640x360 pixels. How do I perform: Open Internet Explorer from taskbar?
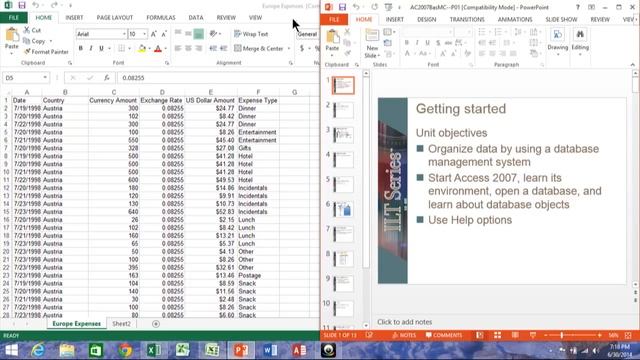[38, 350]
